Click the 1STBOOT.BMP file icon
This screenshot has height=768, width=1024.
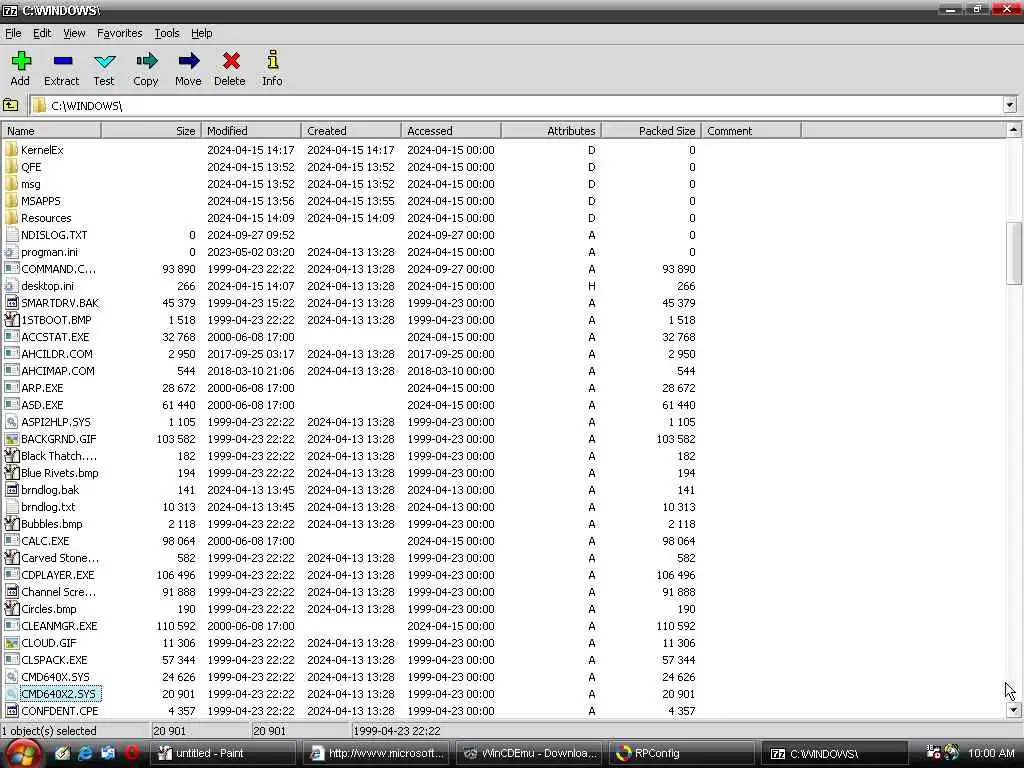[11, 319]
